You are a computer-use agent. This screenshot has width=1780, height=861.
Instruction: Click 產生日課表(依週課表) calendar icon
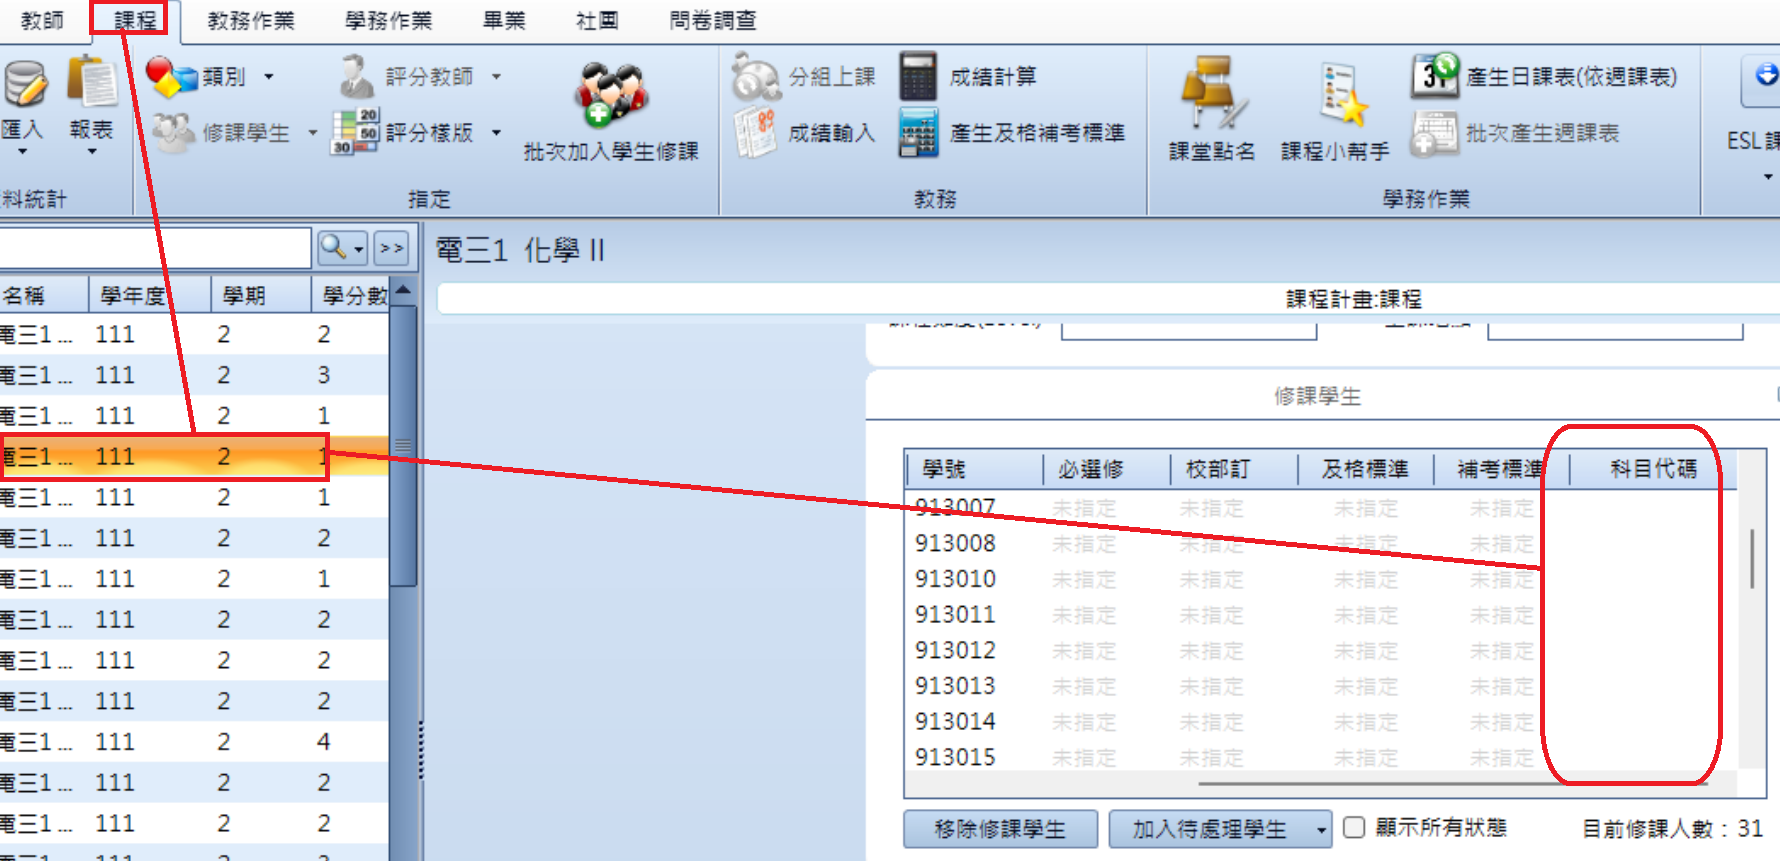(1435, 76)
